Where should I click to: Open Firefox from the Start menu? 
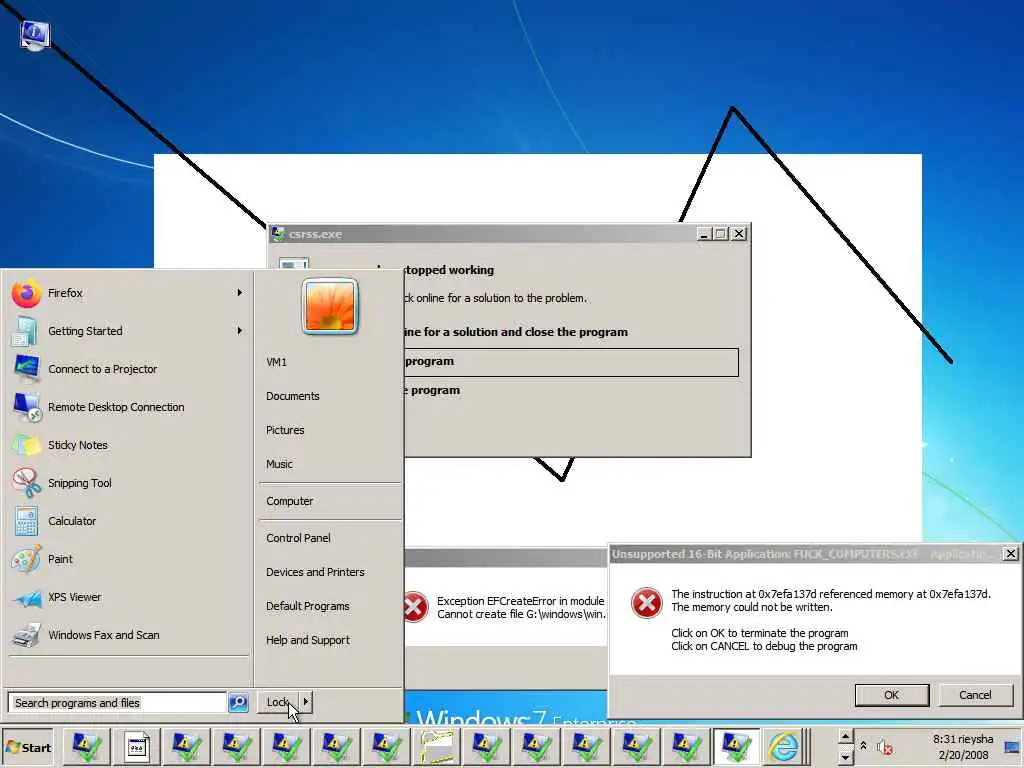point(127,293)
